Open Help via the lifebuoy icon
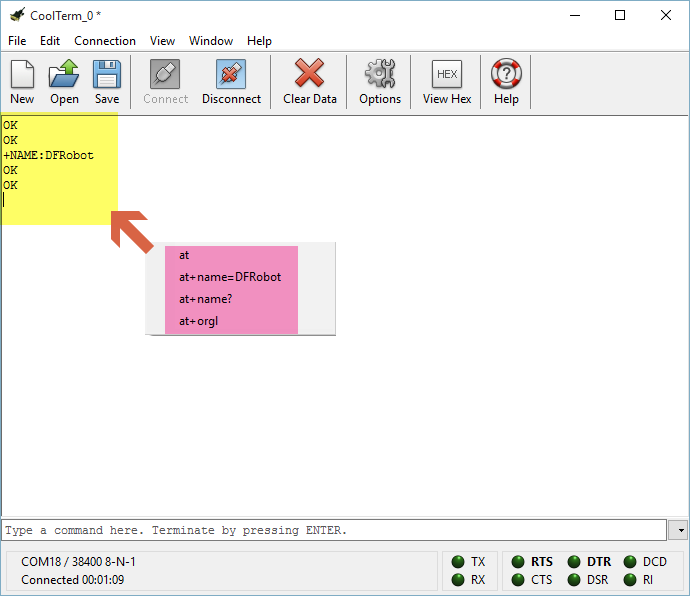 506,73
